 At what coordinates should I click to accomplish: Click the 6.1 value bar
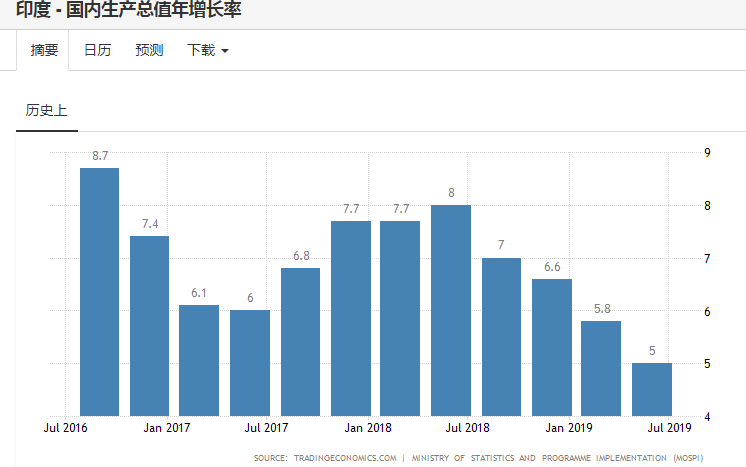pyautogui.click(x=199, y=360)
